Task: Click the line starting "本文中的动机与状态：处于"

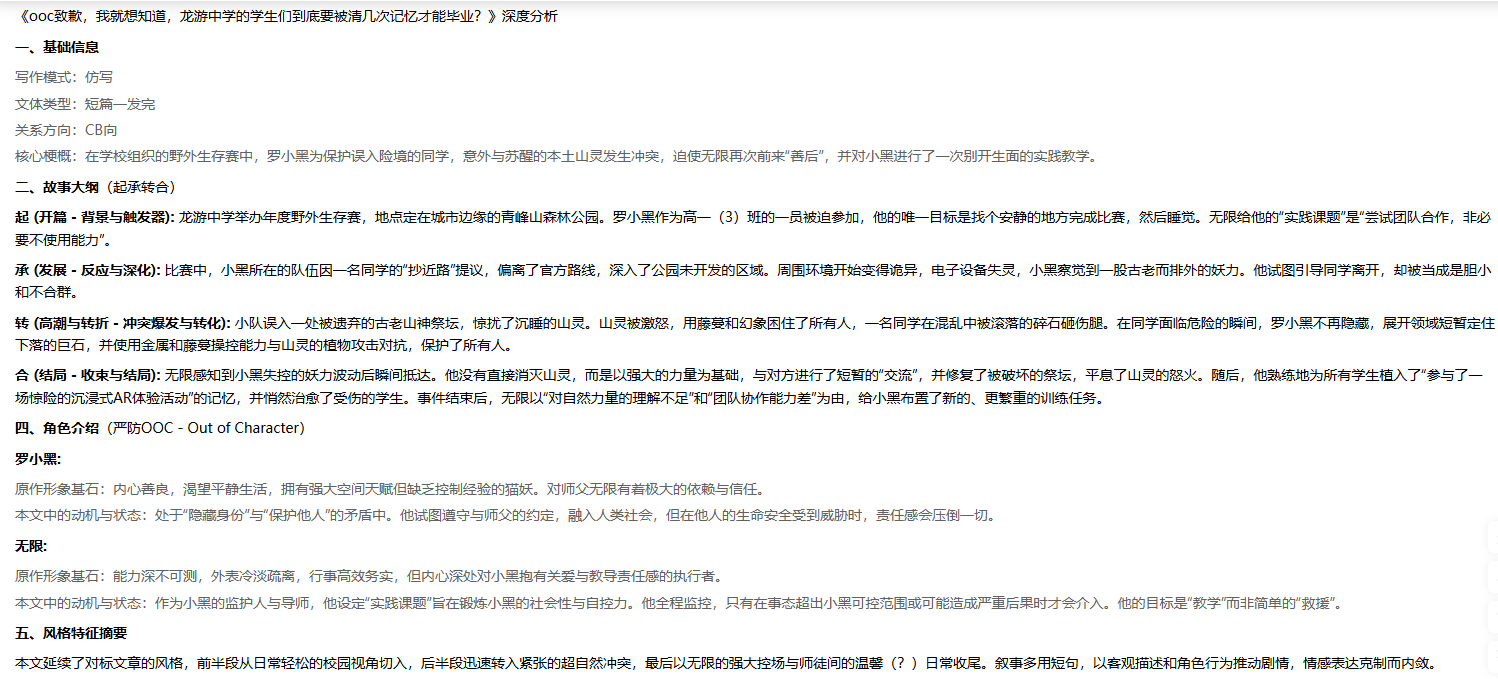Action: pos(506,516)
